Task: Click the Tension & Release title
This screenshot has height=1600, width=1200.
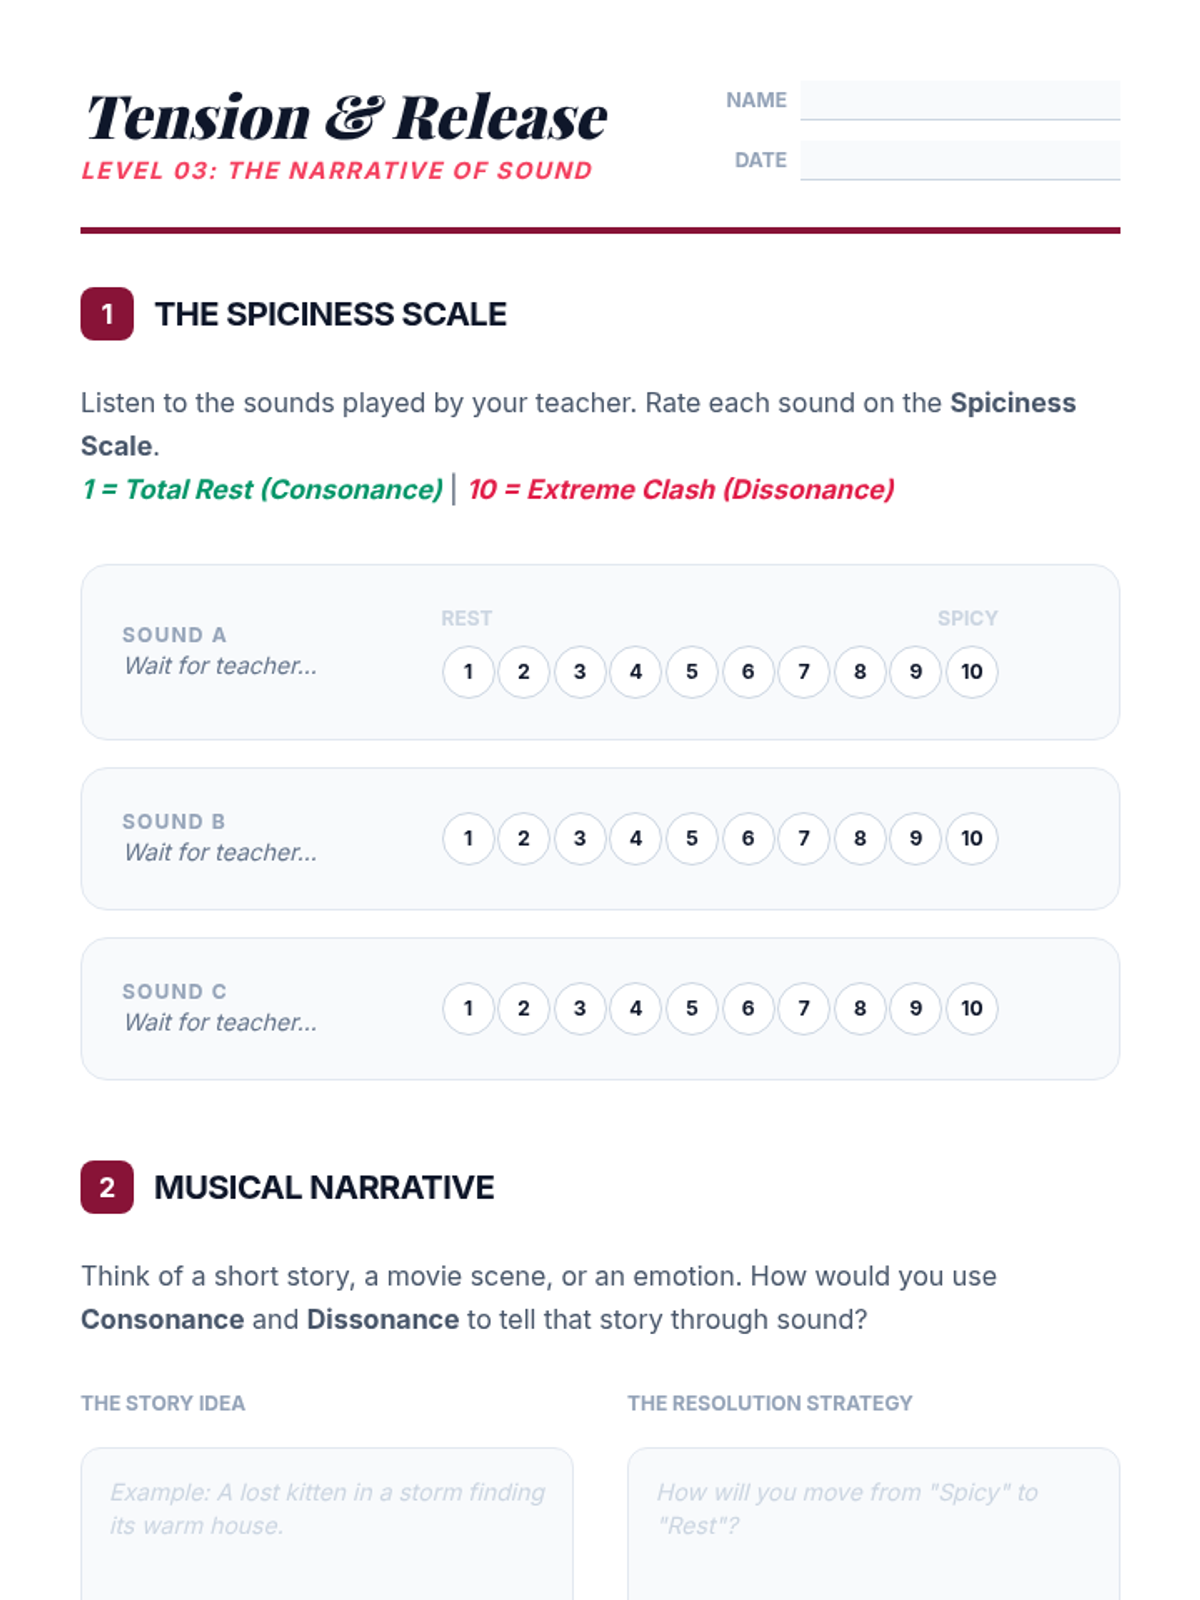Action: [x=346, y=118]
